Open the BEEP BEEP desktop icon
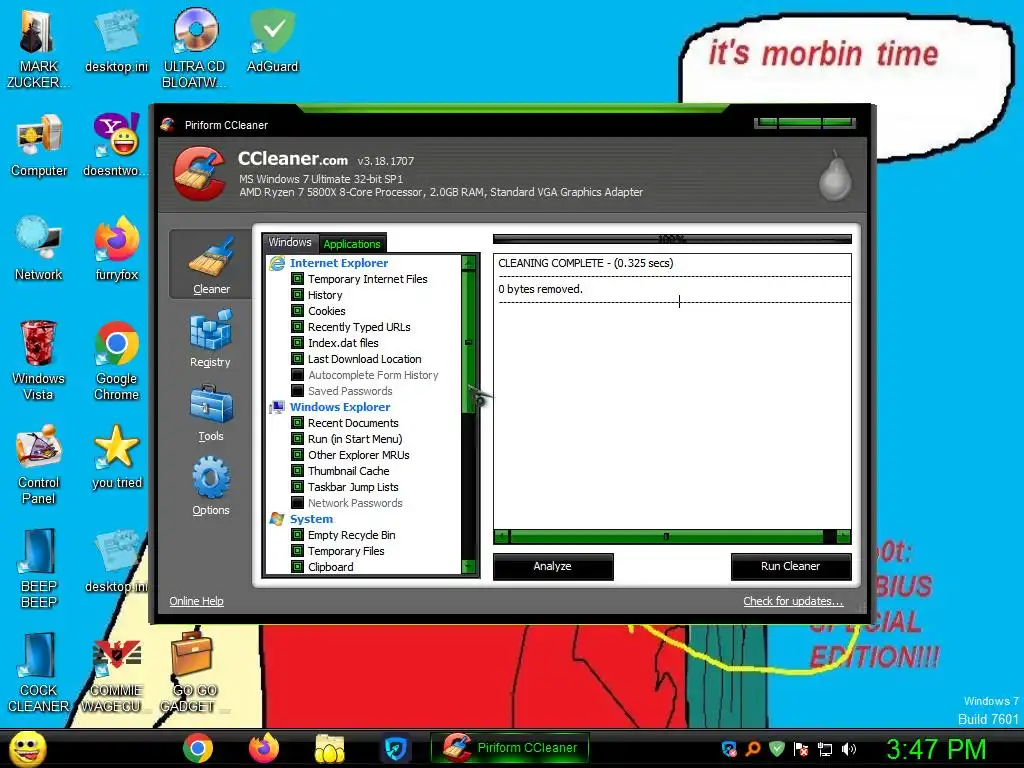 click(x=39, y=568)
